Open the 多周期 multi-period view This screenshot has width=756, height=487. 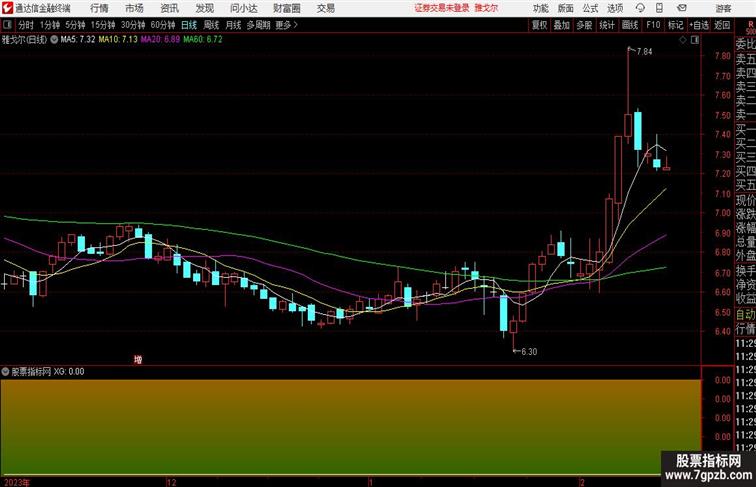pos(258,25)
